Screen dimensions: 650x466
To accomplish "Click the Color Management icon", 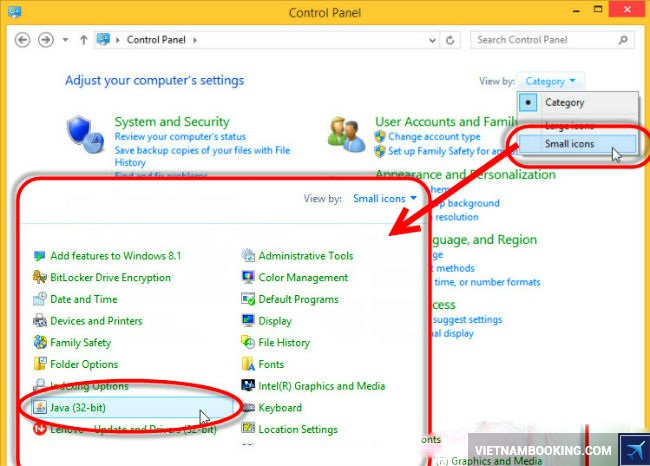I will tap(248, 278).
